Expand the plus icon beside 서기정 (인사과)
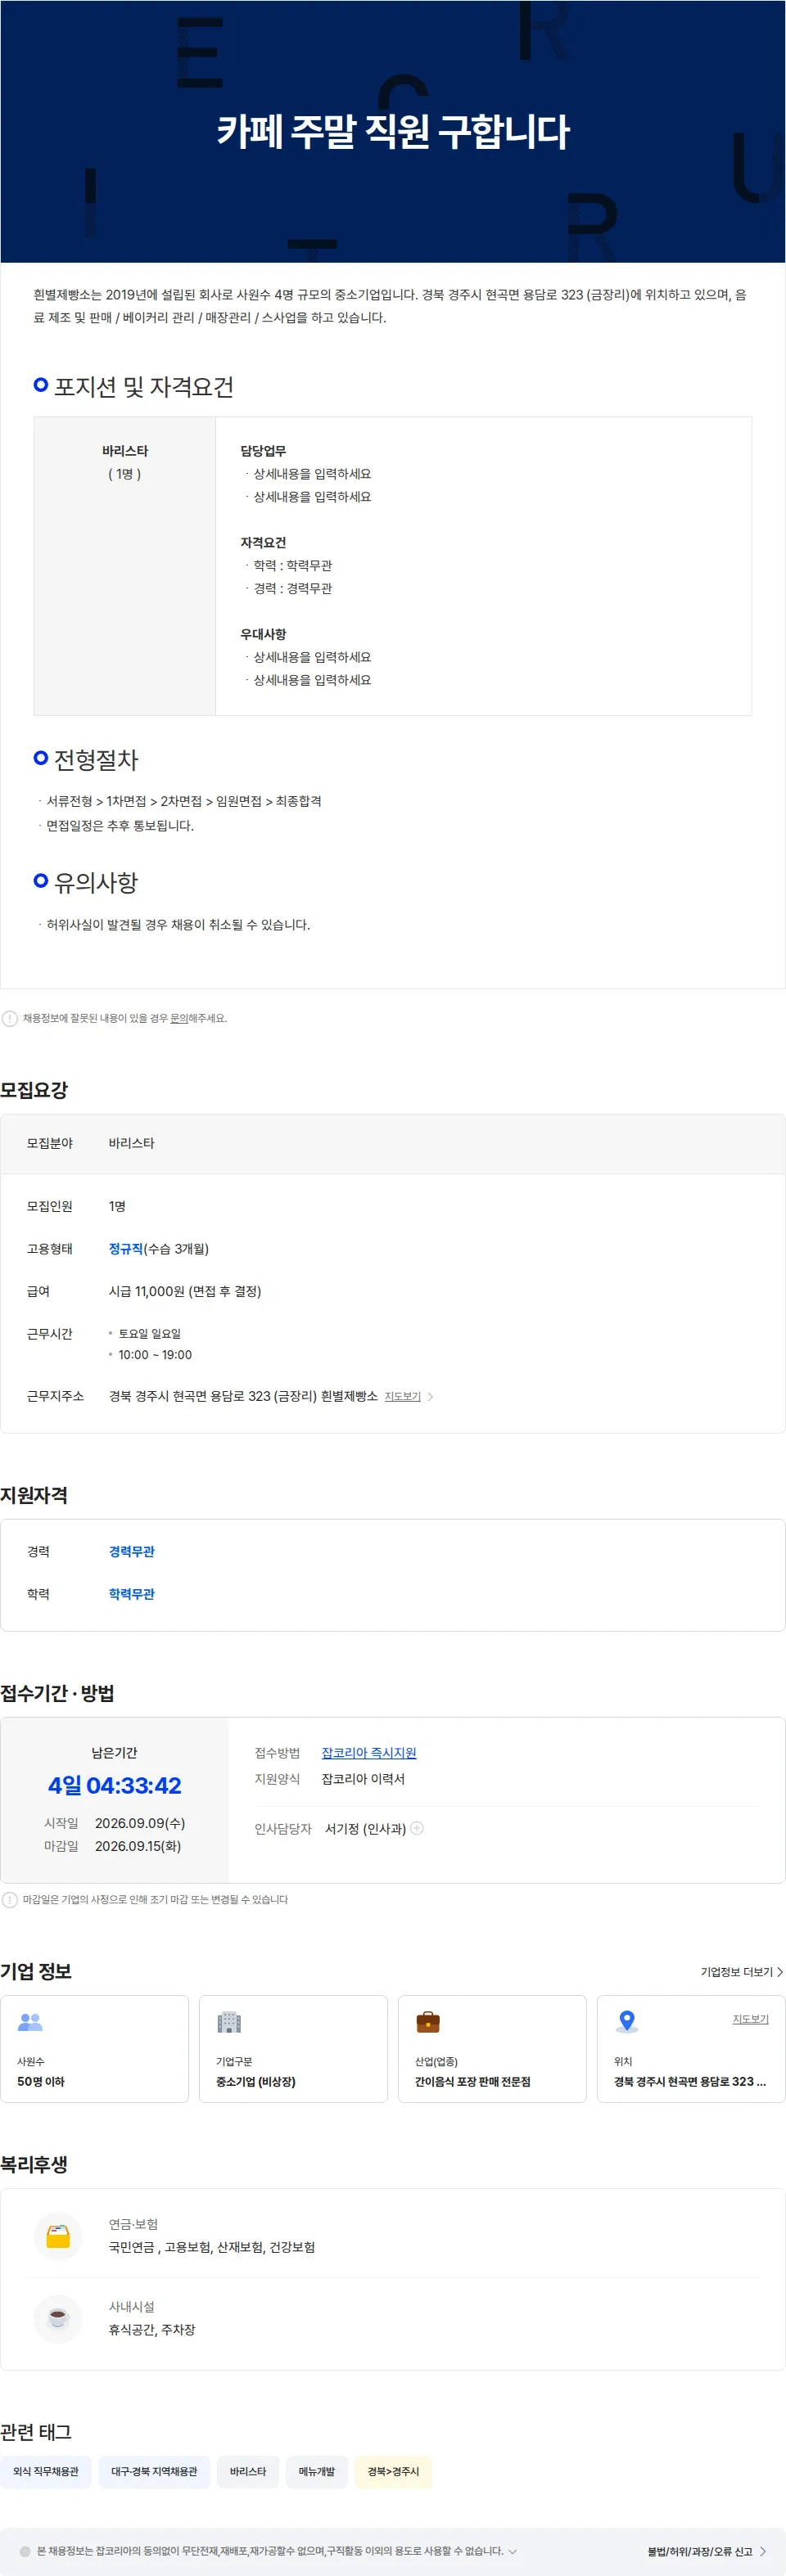 [417, 1828]
